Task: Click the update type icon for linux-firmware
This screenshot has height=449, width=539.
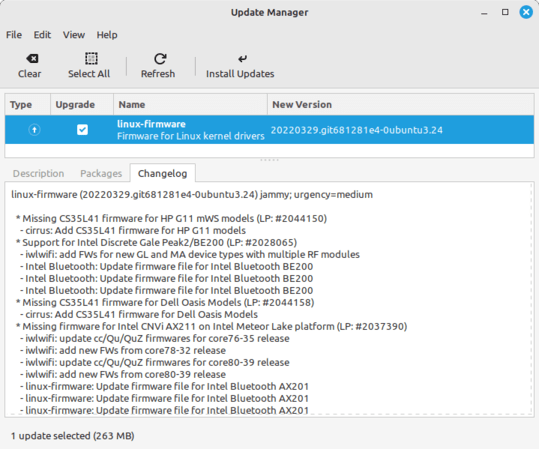Action: (x=34, y=130)
